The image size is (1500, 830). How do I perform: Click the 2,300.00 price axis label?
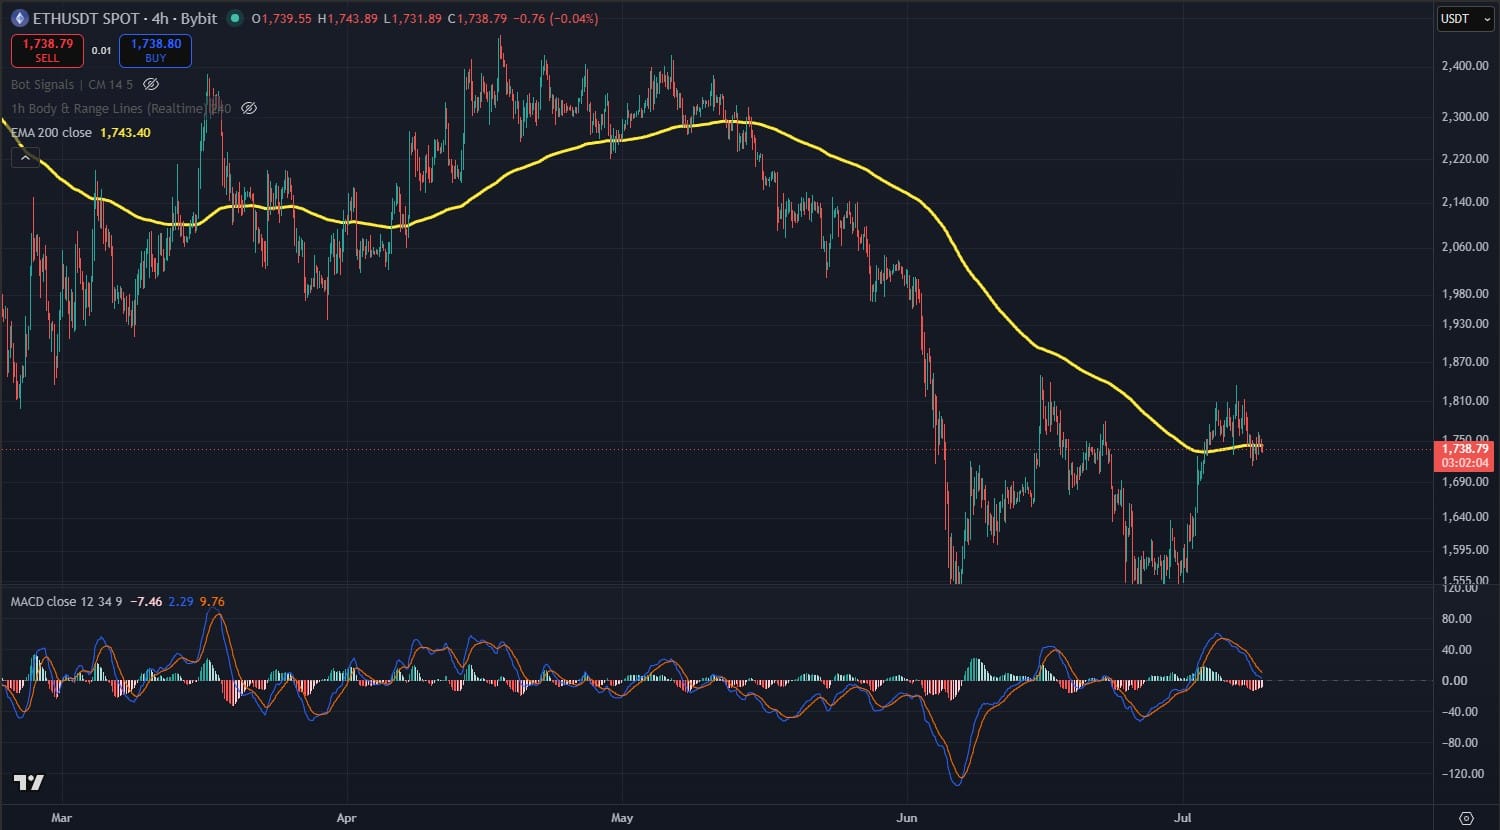[1465, 117]
